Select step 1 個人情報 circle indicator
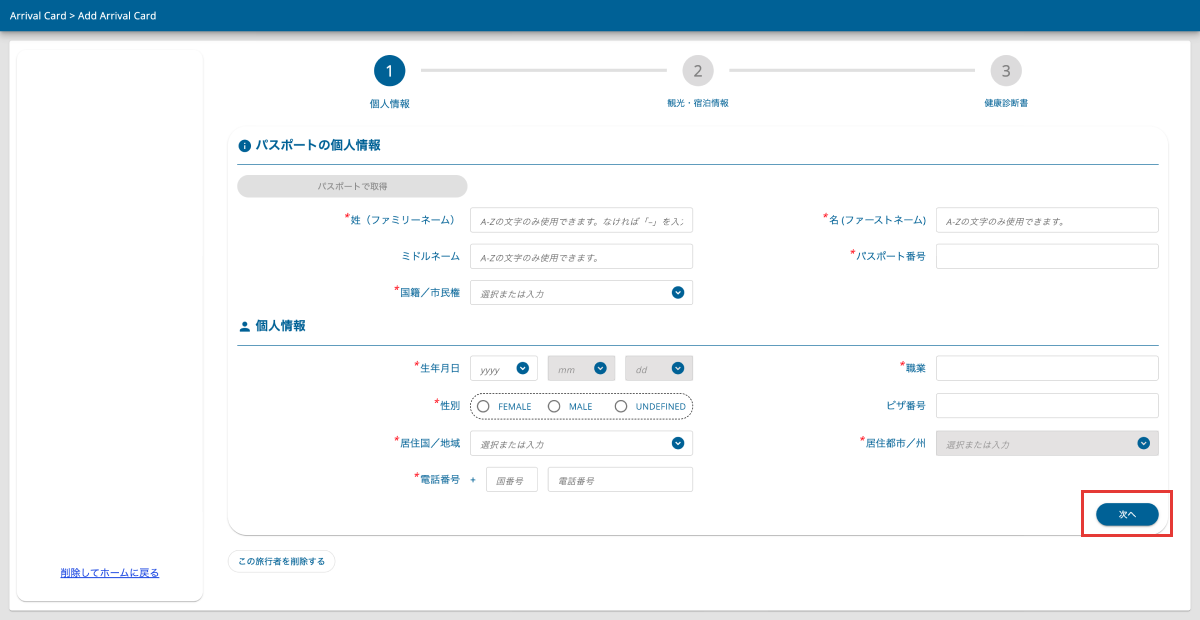This screenshot has height=620, width=1200. [389, 70]
